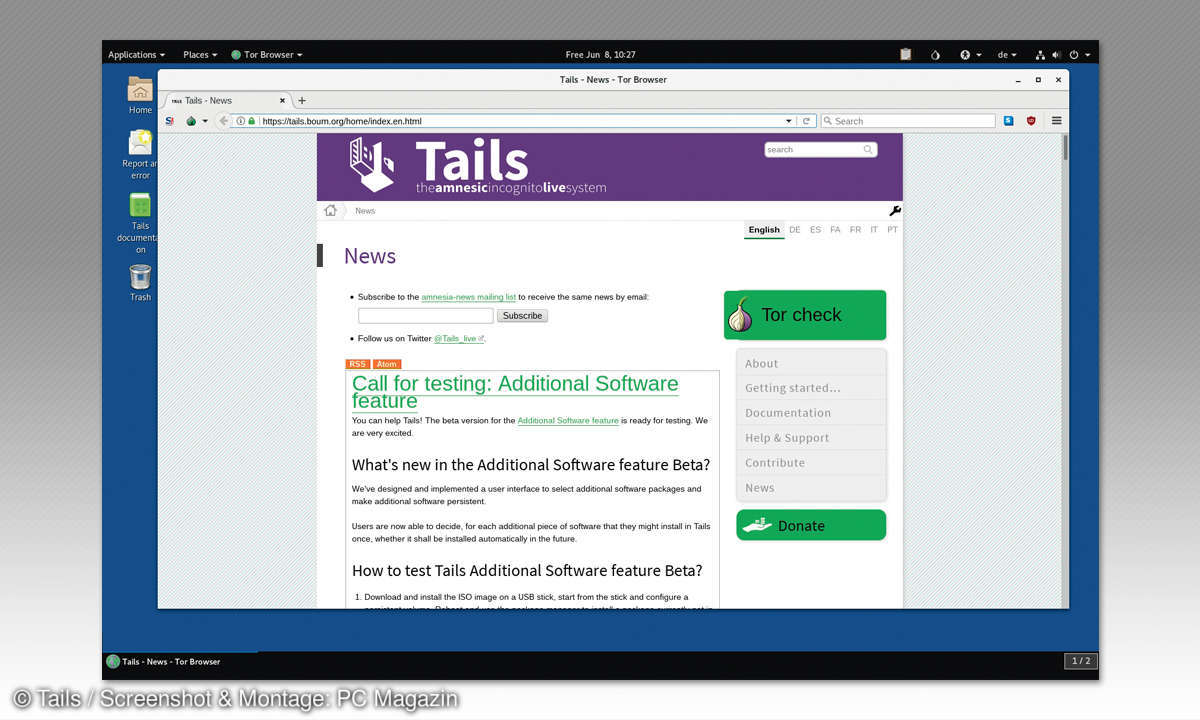Click the green Tor check button
The image size is (1200, 720).
pos(805,315)
